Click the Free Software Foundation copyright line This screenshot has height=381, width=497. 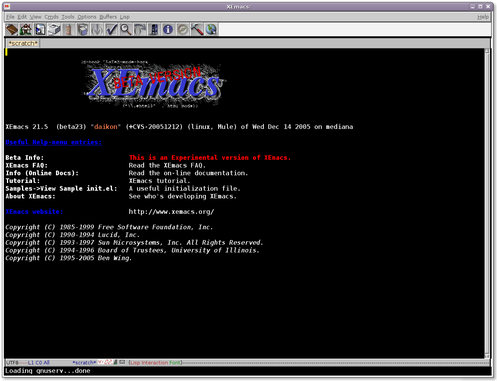(109, 227)
